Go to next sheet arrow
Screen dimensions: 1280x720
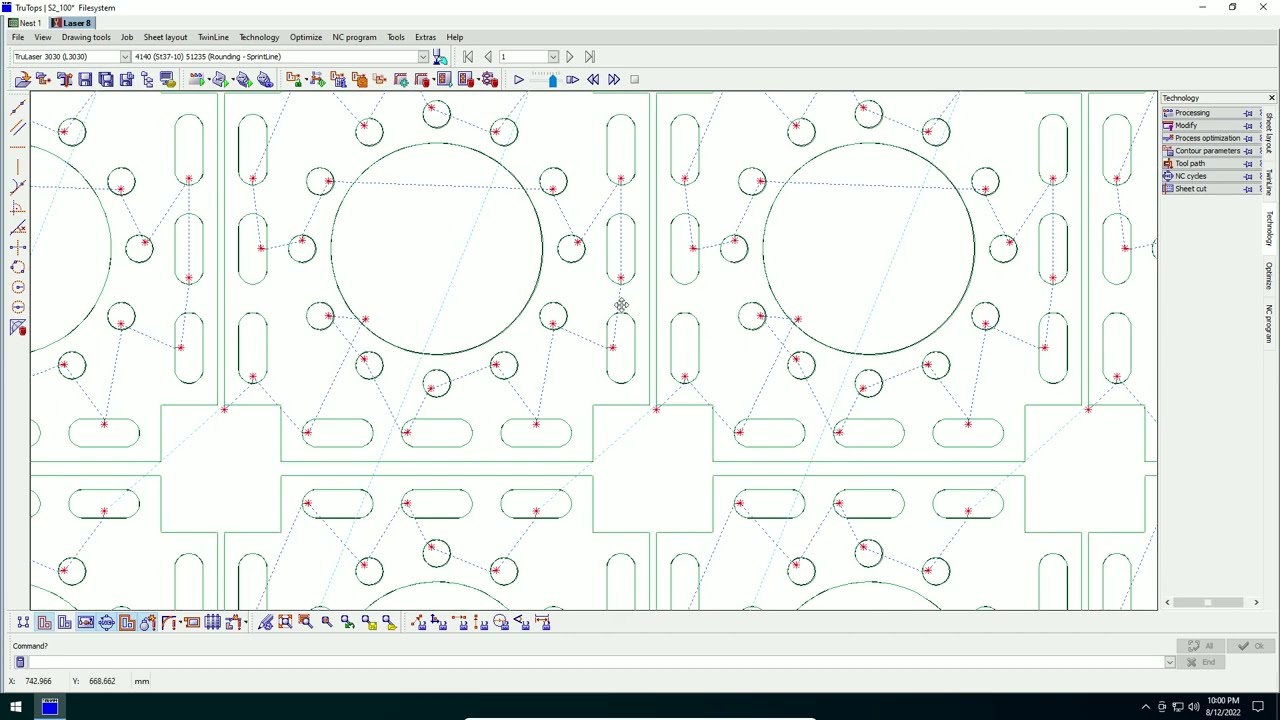pyautogui.click(x=570, y=57)
